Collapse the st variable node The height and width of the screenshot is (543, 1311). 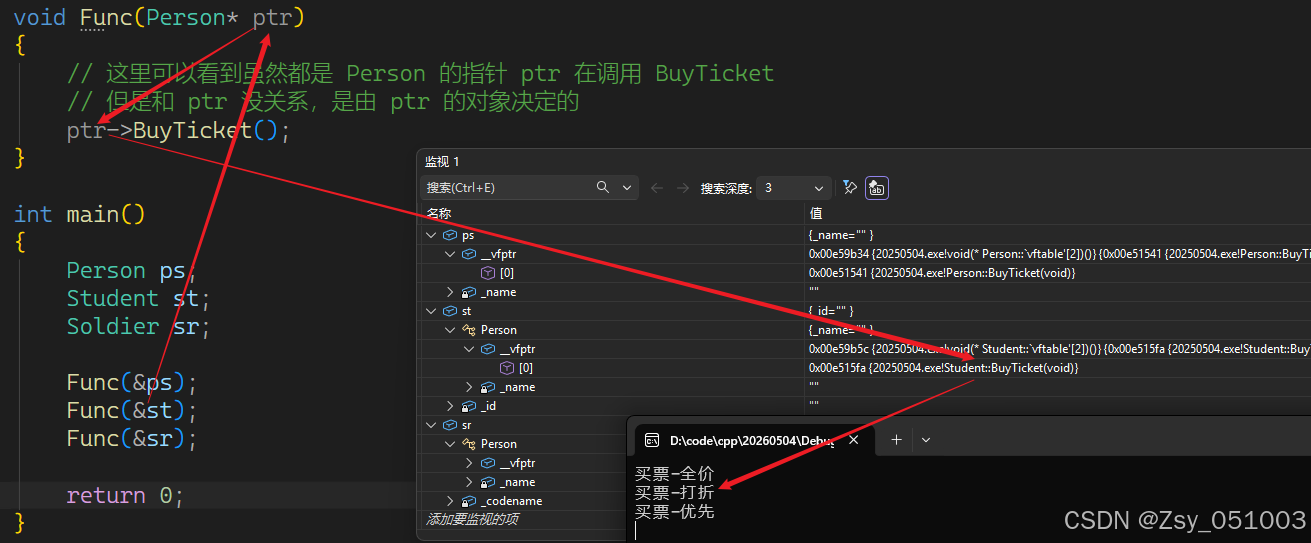click(x=431, y=311)
